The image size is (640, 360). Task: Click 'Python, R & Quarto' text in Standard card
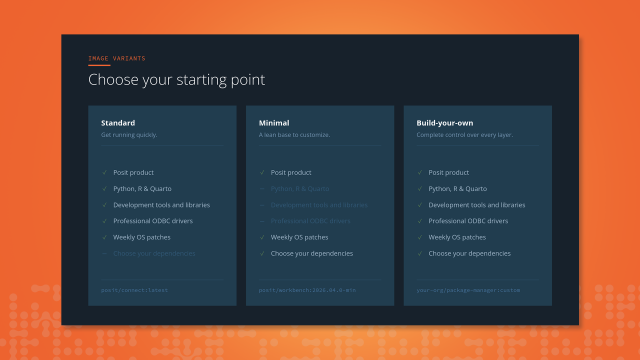tap(142, 189)
